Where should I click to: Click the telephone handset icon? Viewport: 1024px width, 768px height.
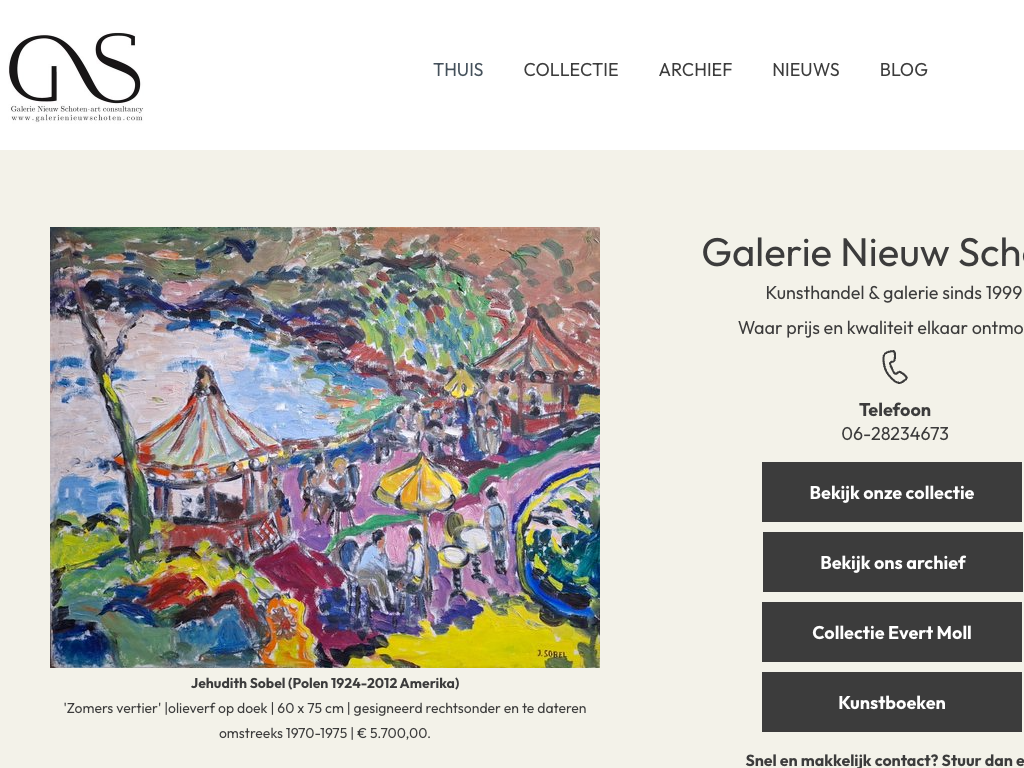(x=894, y=367)
